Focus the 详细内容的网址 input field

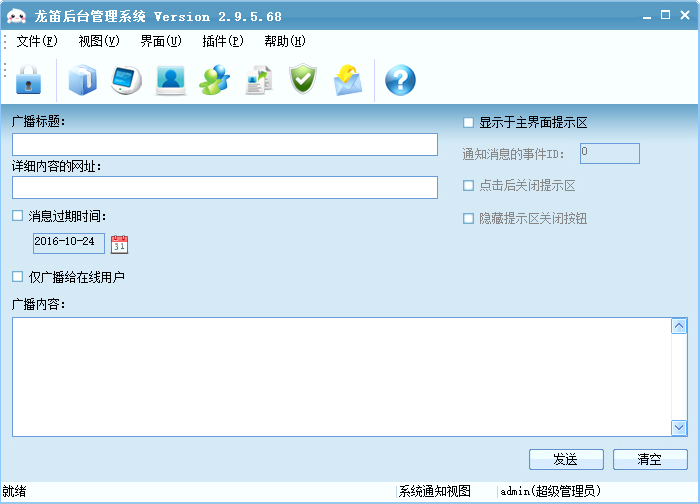pos(225,187)
